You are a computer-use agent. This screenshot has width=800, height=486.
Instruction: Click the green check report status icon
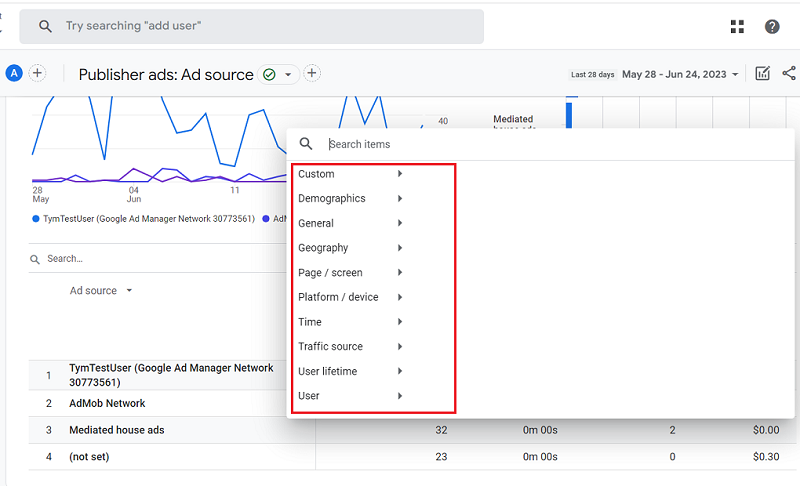tap(269, 75)
